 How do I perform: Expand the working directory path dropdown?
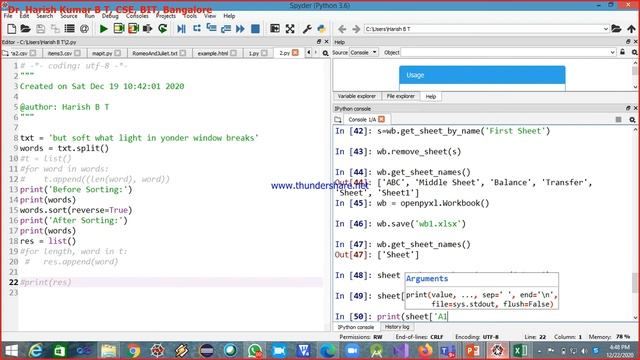coord(605,29)
